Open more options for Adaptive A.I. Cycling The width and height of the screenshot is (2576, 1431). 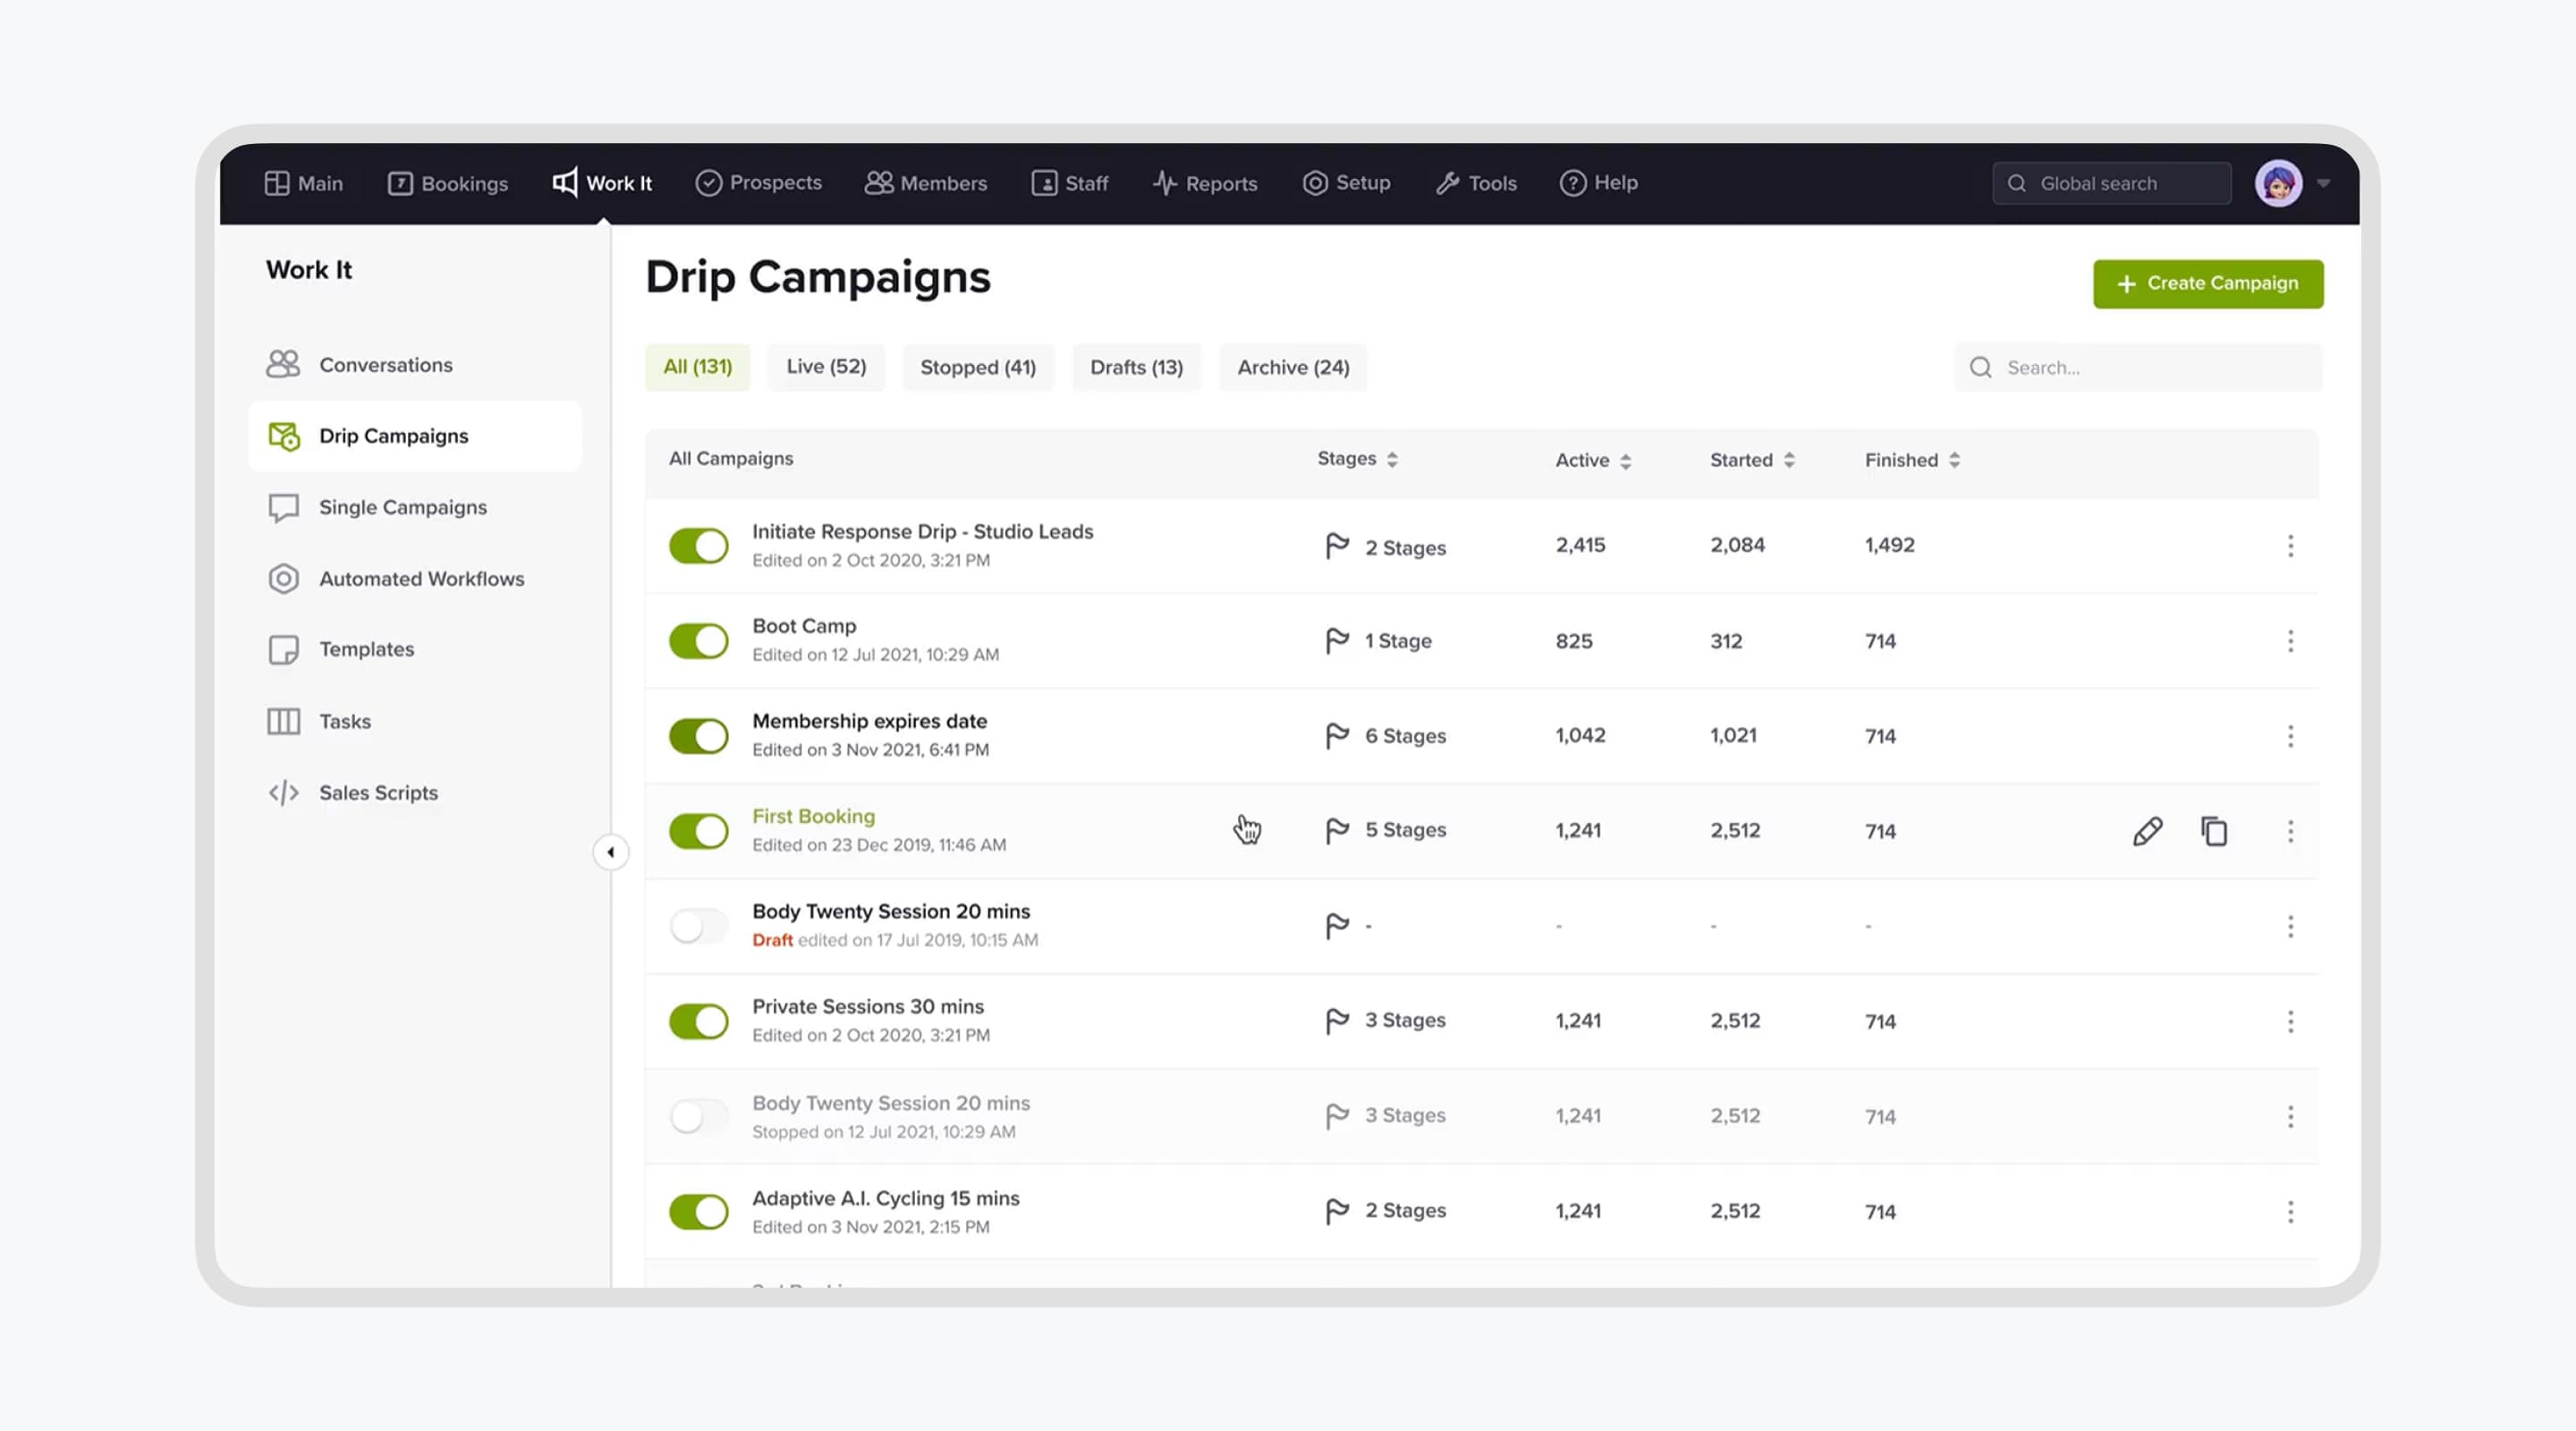click(2291, 1211)
